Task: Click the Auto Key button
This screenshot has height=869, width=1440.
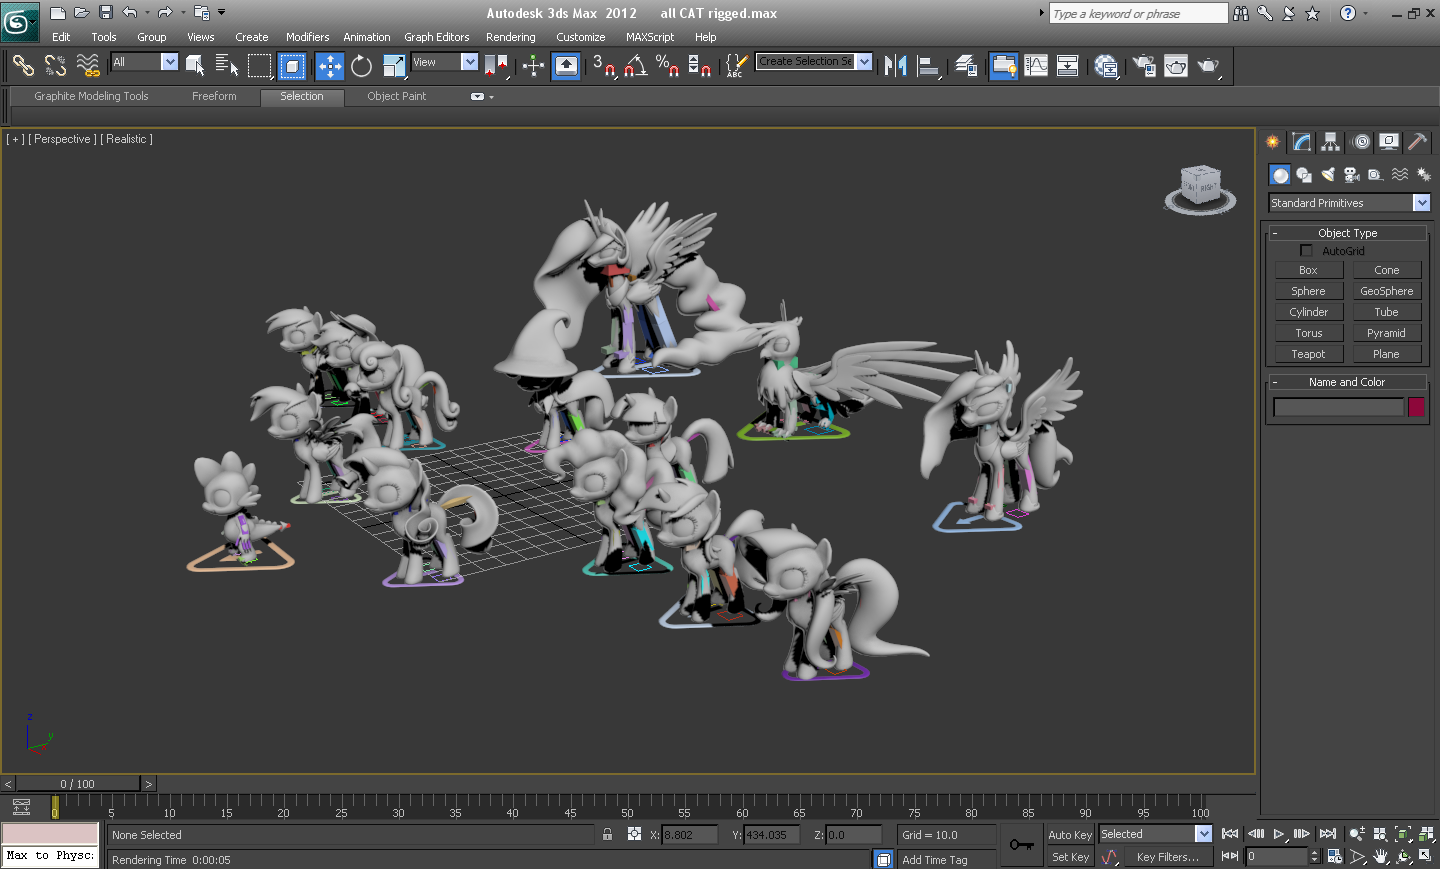Action: tap(1070, 835)
